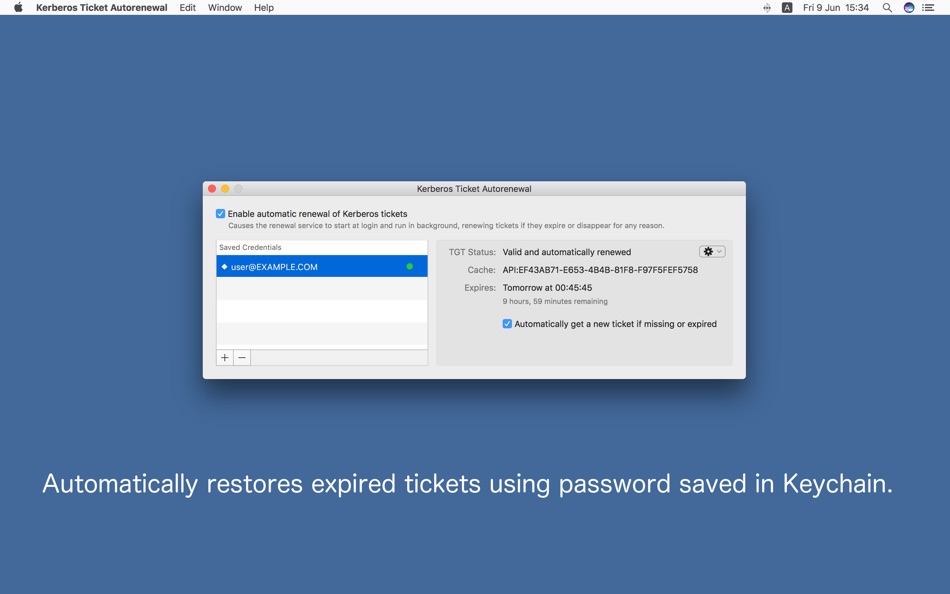Toggle Automatically get a new ticket checkbox
This screenshot has width=950, height=594.
click(x=507, y=324)
